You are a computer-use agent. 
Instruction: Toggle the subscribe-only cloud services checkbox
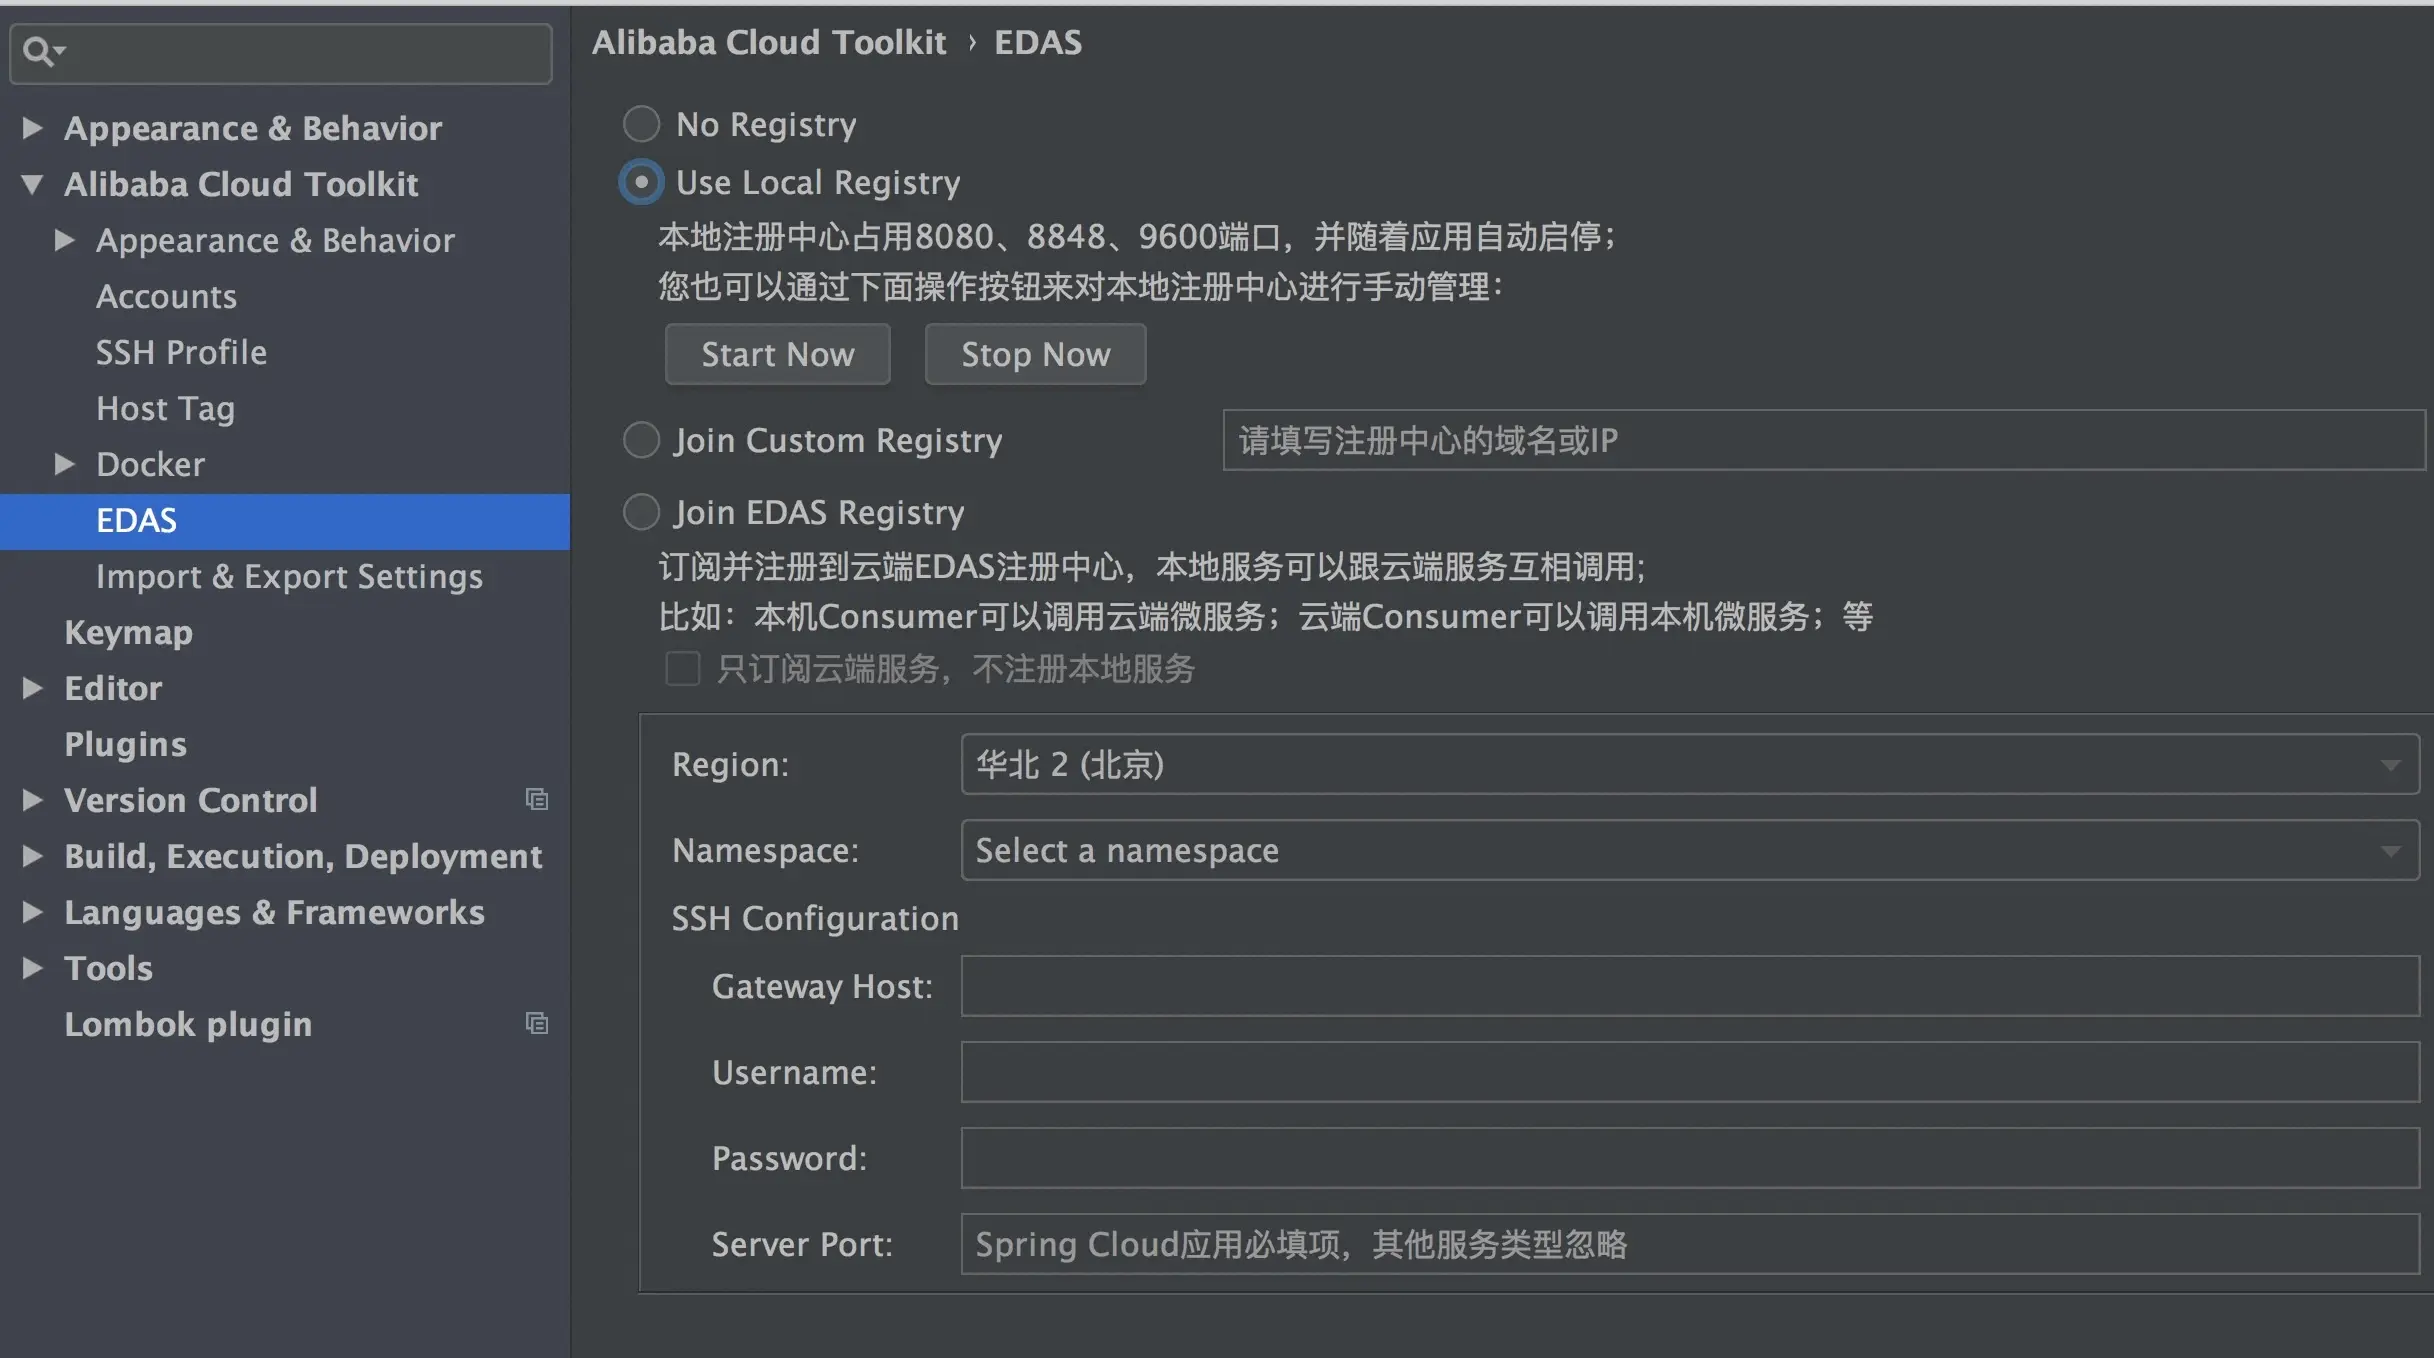(683, 668)
